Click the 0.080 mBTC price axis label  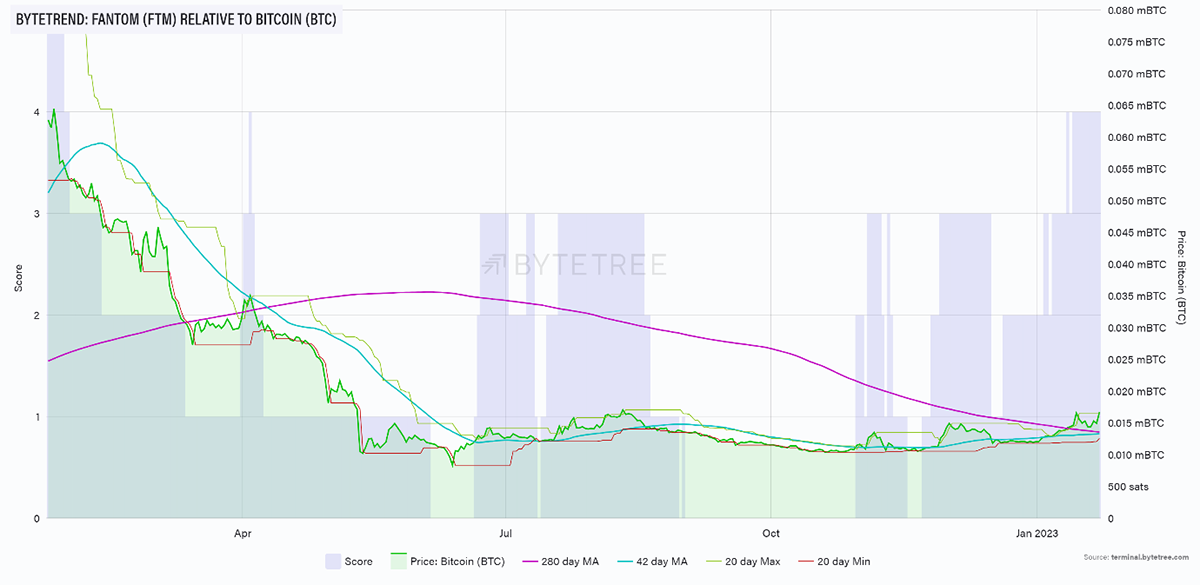click(1137, 10)
